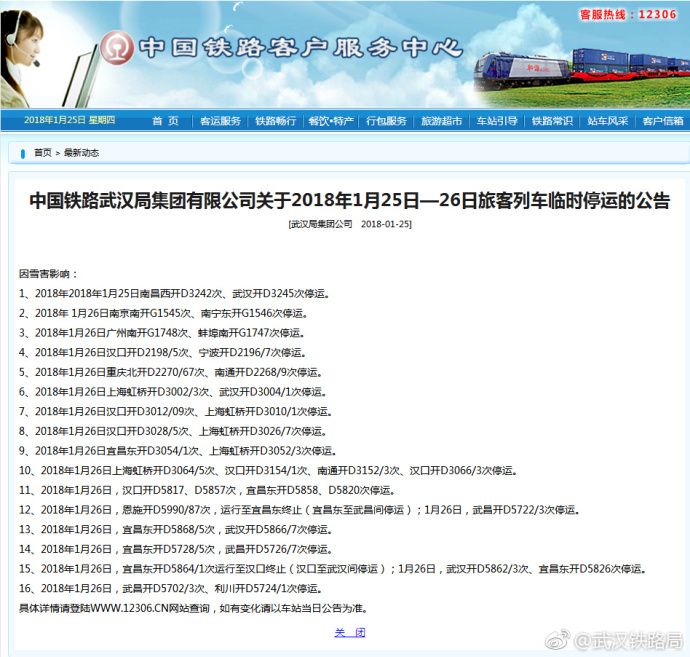Click the line 因雪害影响：

click(48, 274)
